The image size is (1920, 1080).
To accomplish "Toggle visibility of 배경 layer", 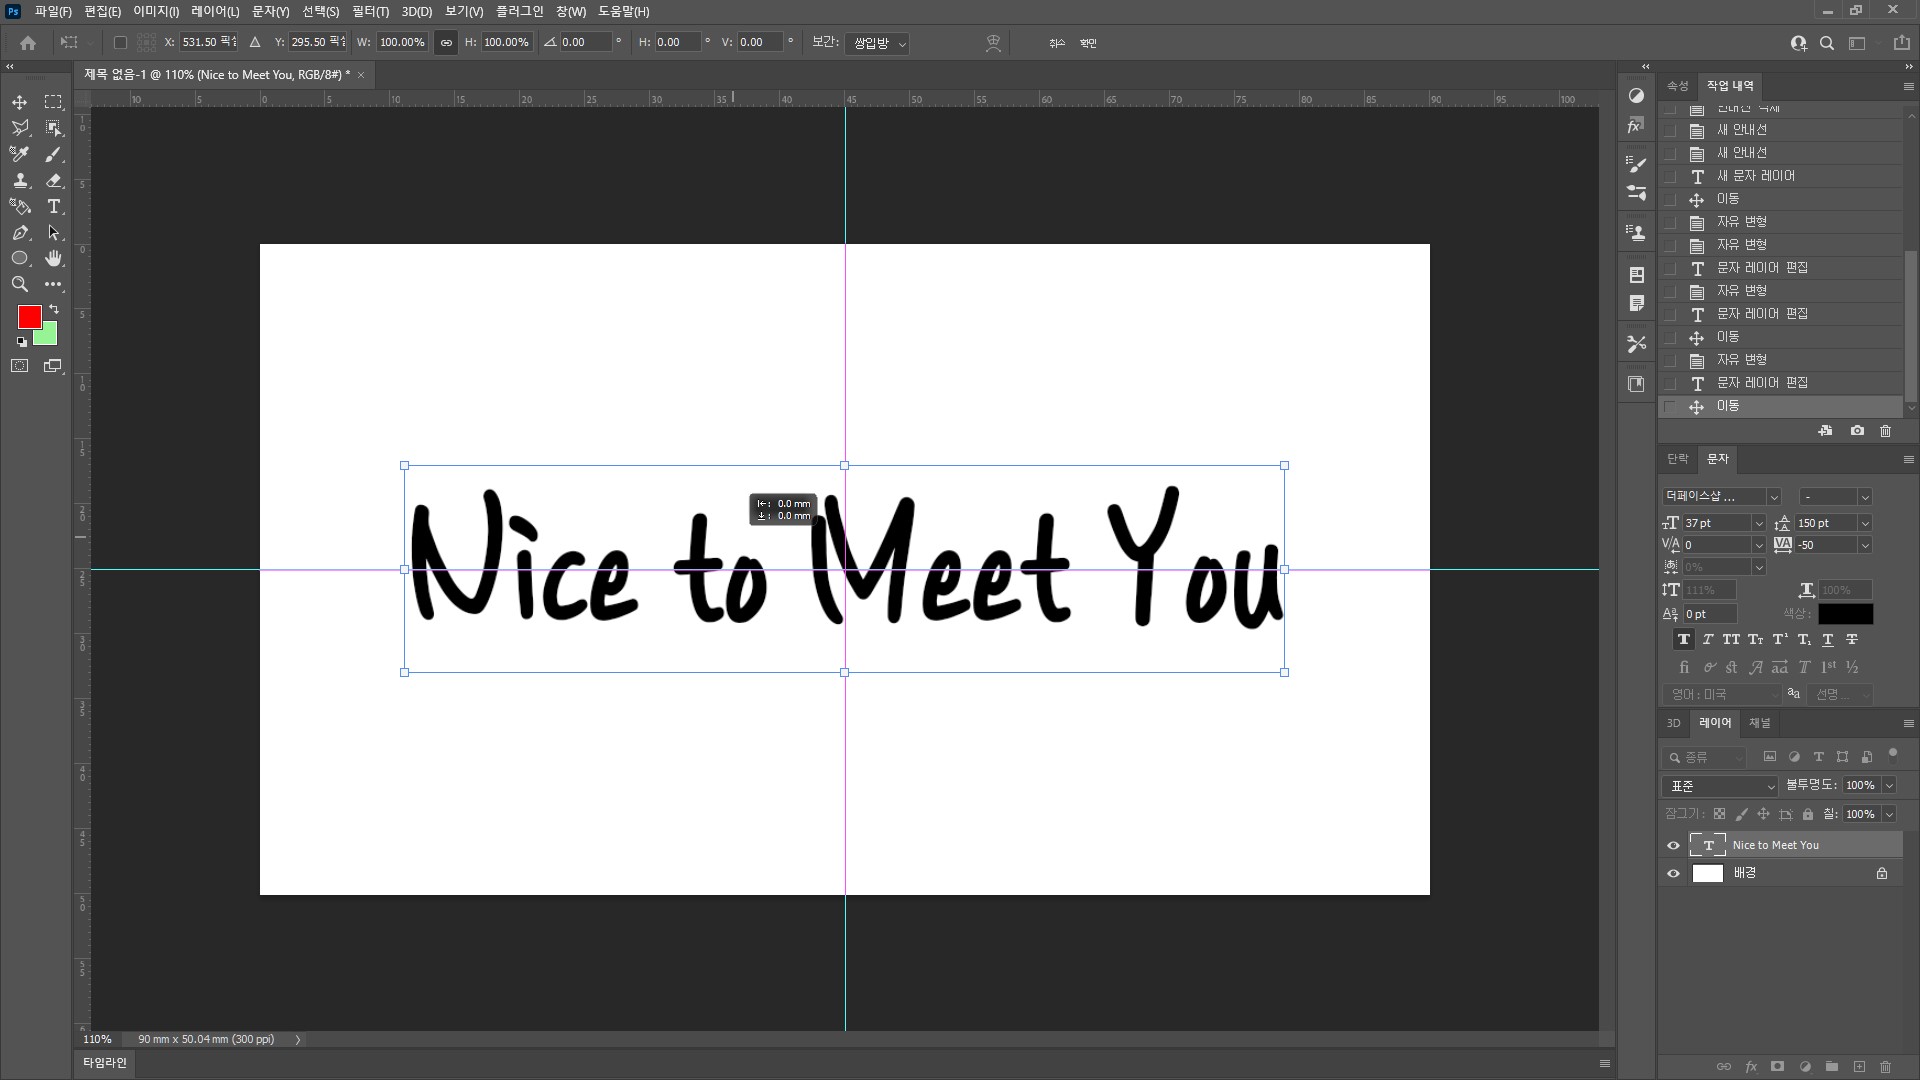I will point(1673,874).
